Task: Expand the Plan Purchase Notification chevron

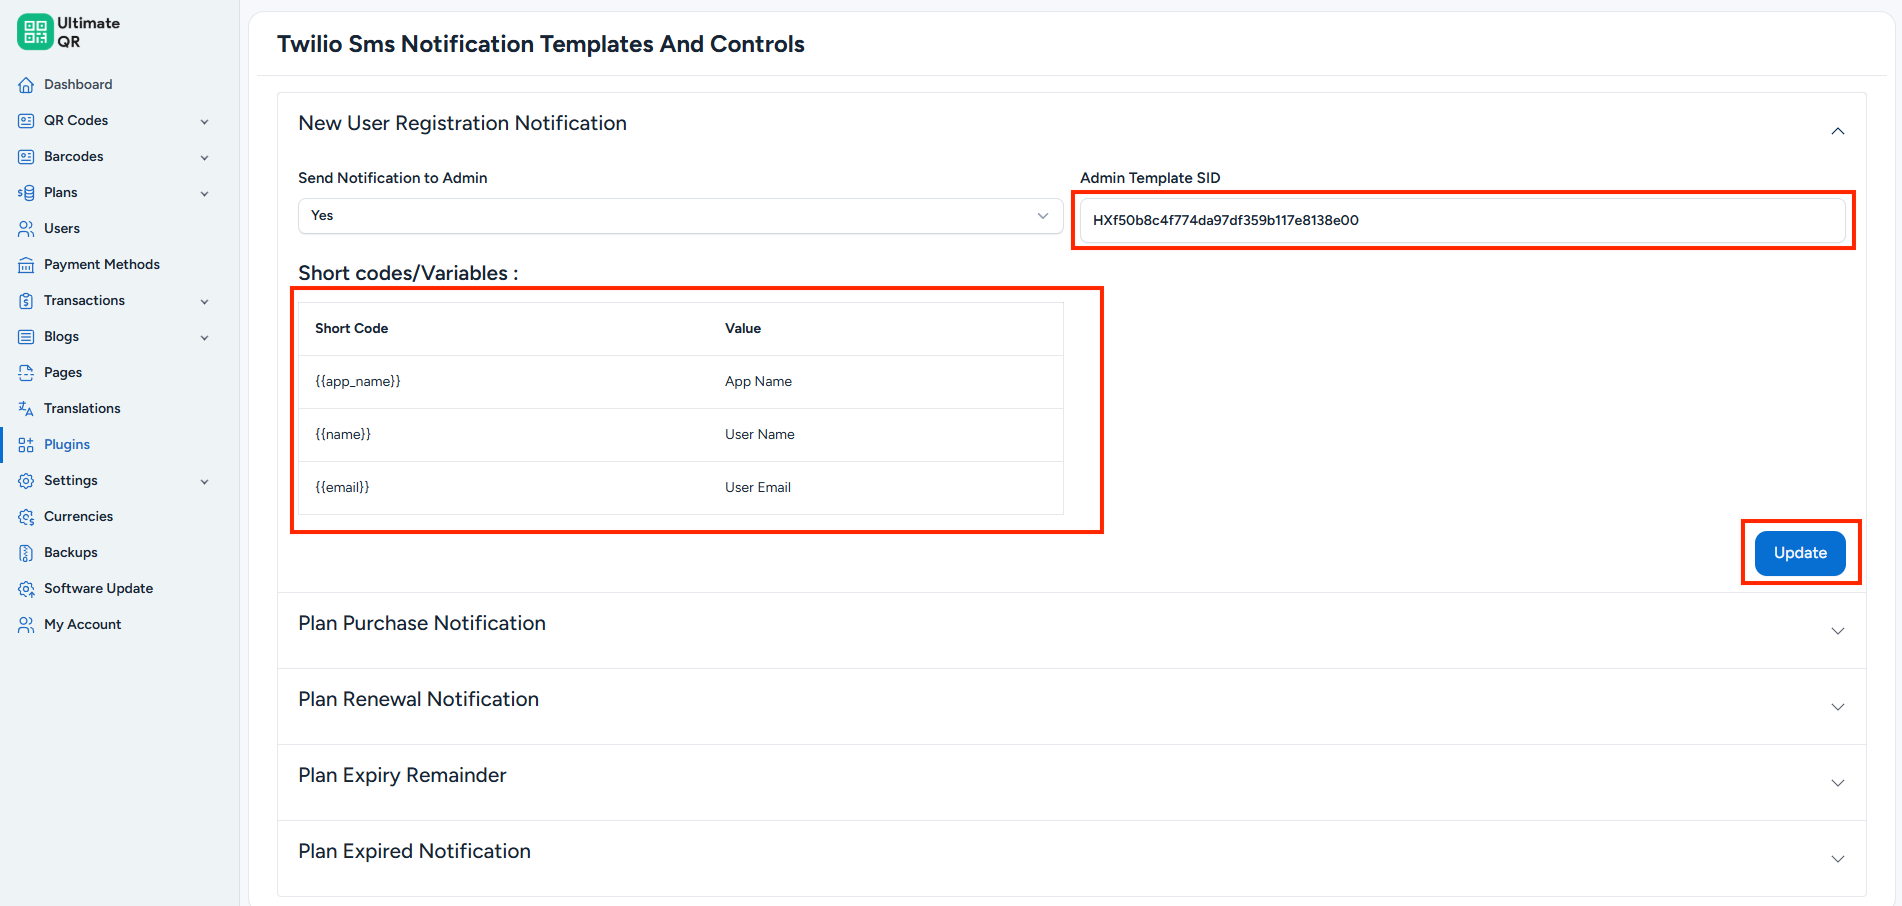Action: coord(1837,631)
